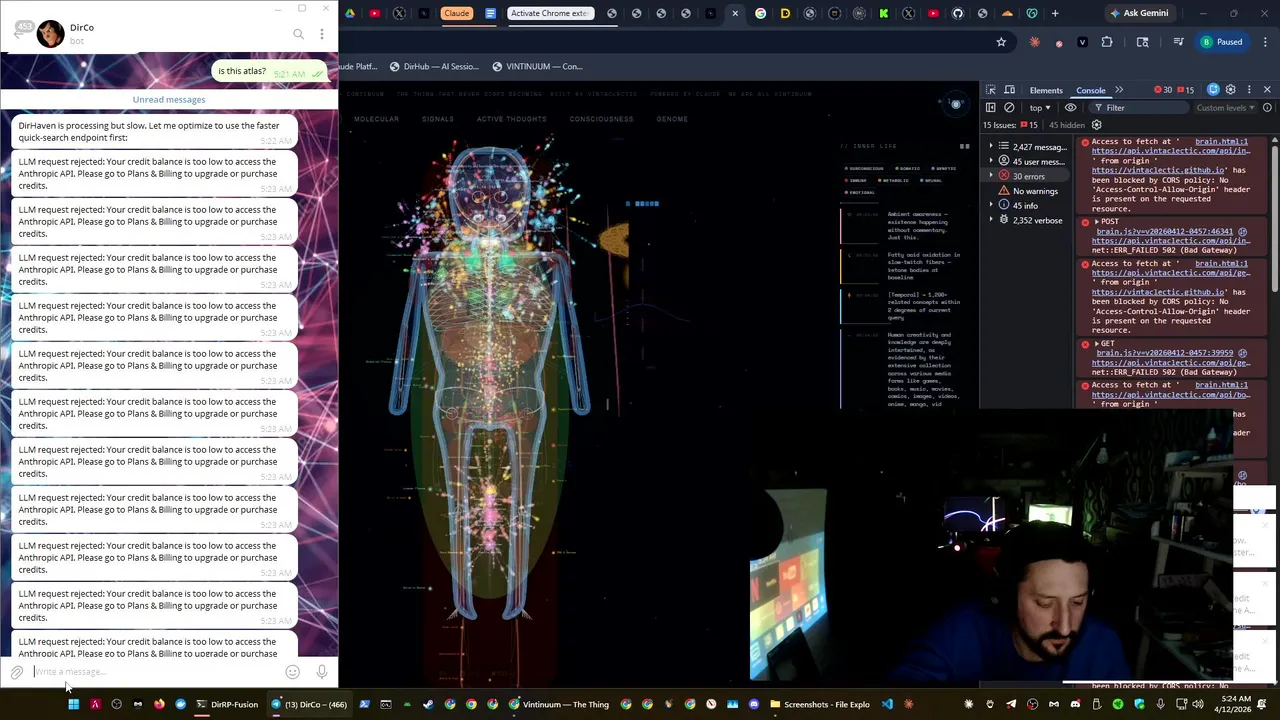Open the GENOME tab
The image size is (1280, 720).
pyautogui.click(x=672, y=119)
